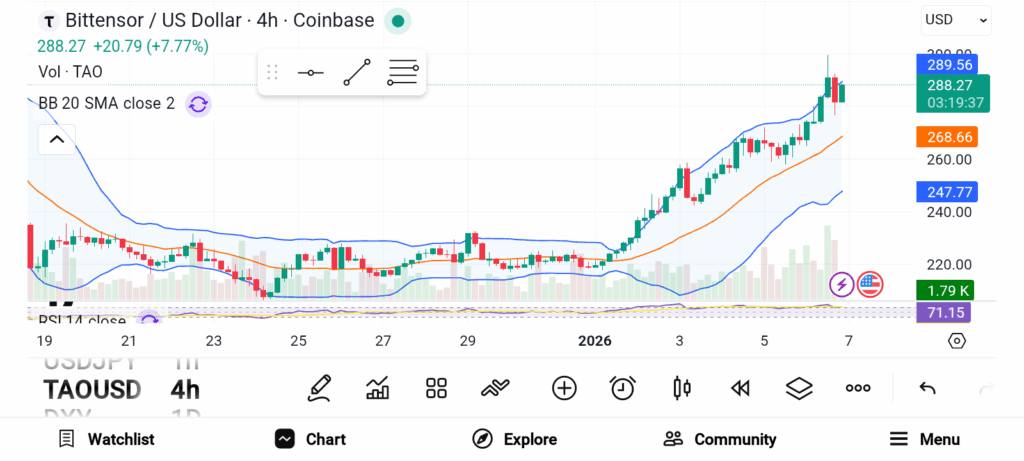Screen dimensions: 1024x461
Task: Click the undo arrow
Action: (927, 388)
